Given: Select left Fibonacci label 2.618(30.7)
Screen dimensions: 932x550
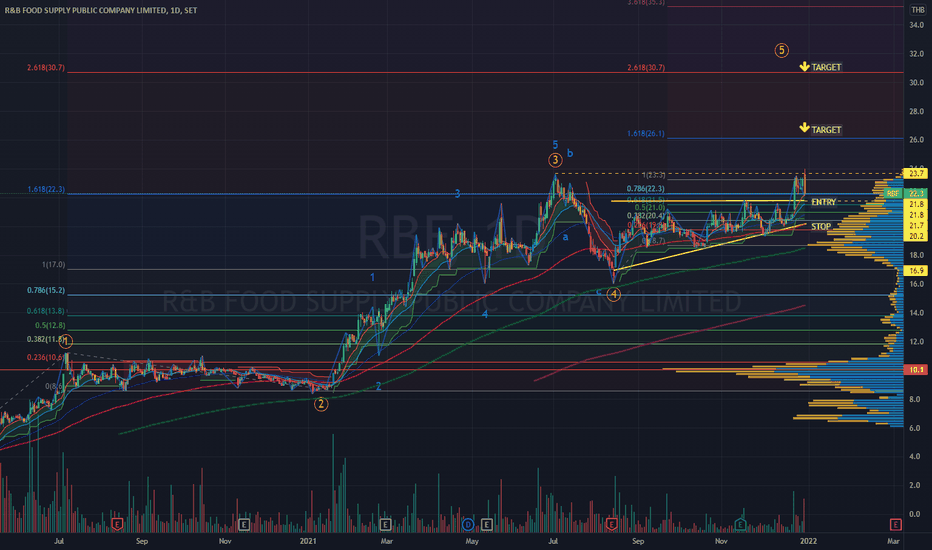Looking at the screenshot, I should [46, 68].
